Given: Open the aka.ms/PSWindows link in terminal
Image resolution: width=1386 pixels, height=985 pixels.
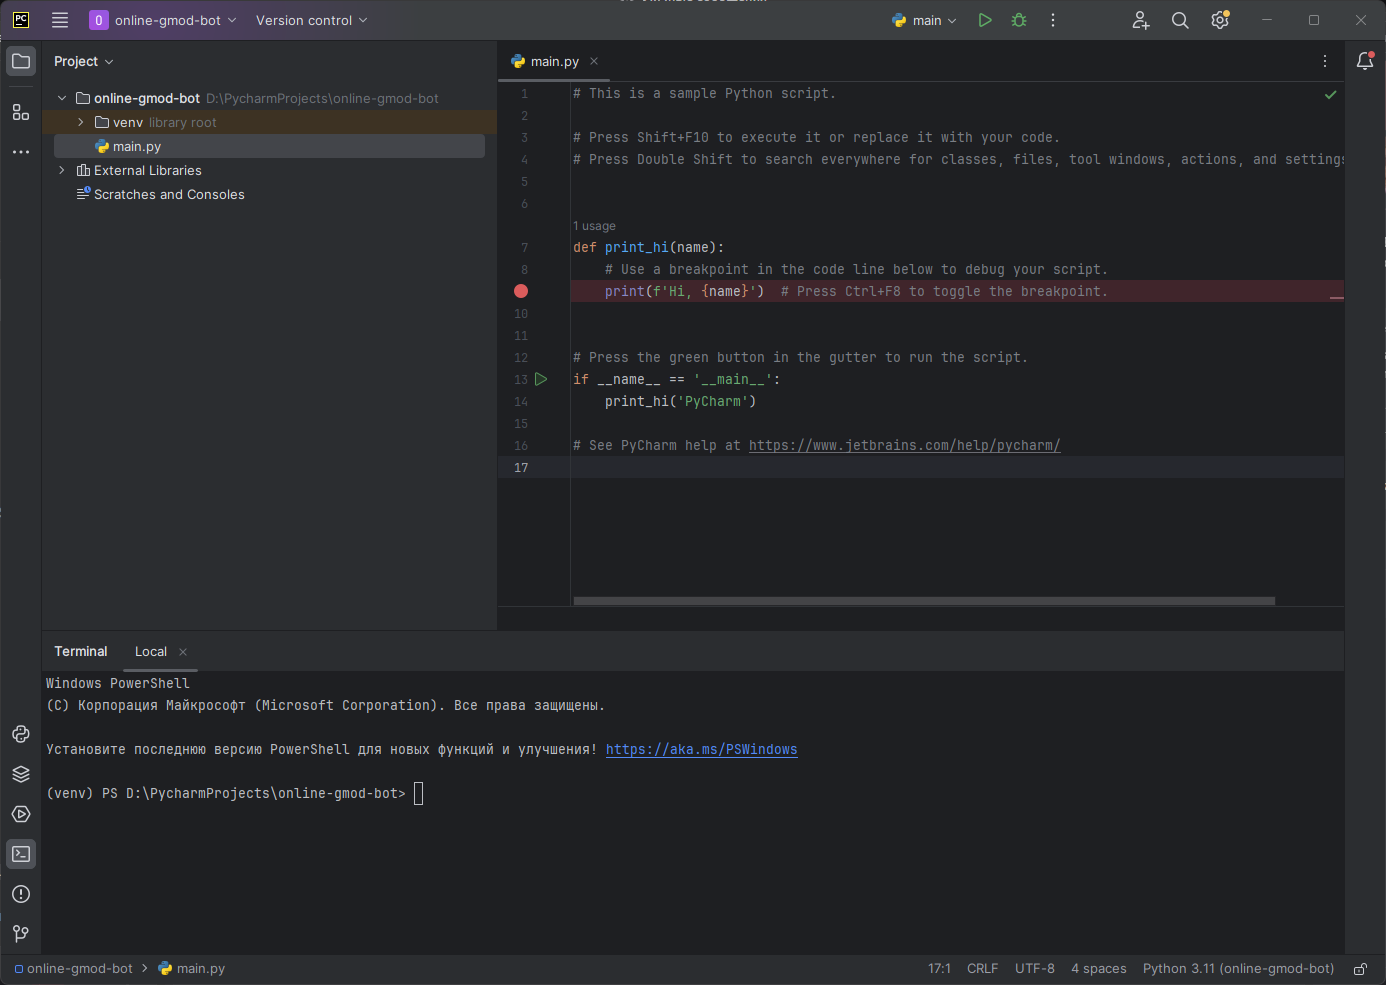Looking at the screenshot, I should click(x=701, y=749).
